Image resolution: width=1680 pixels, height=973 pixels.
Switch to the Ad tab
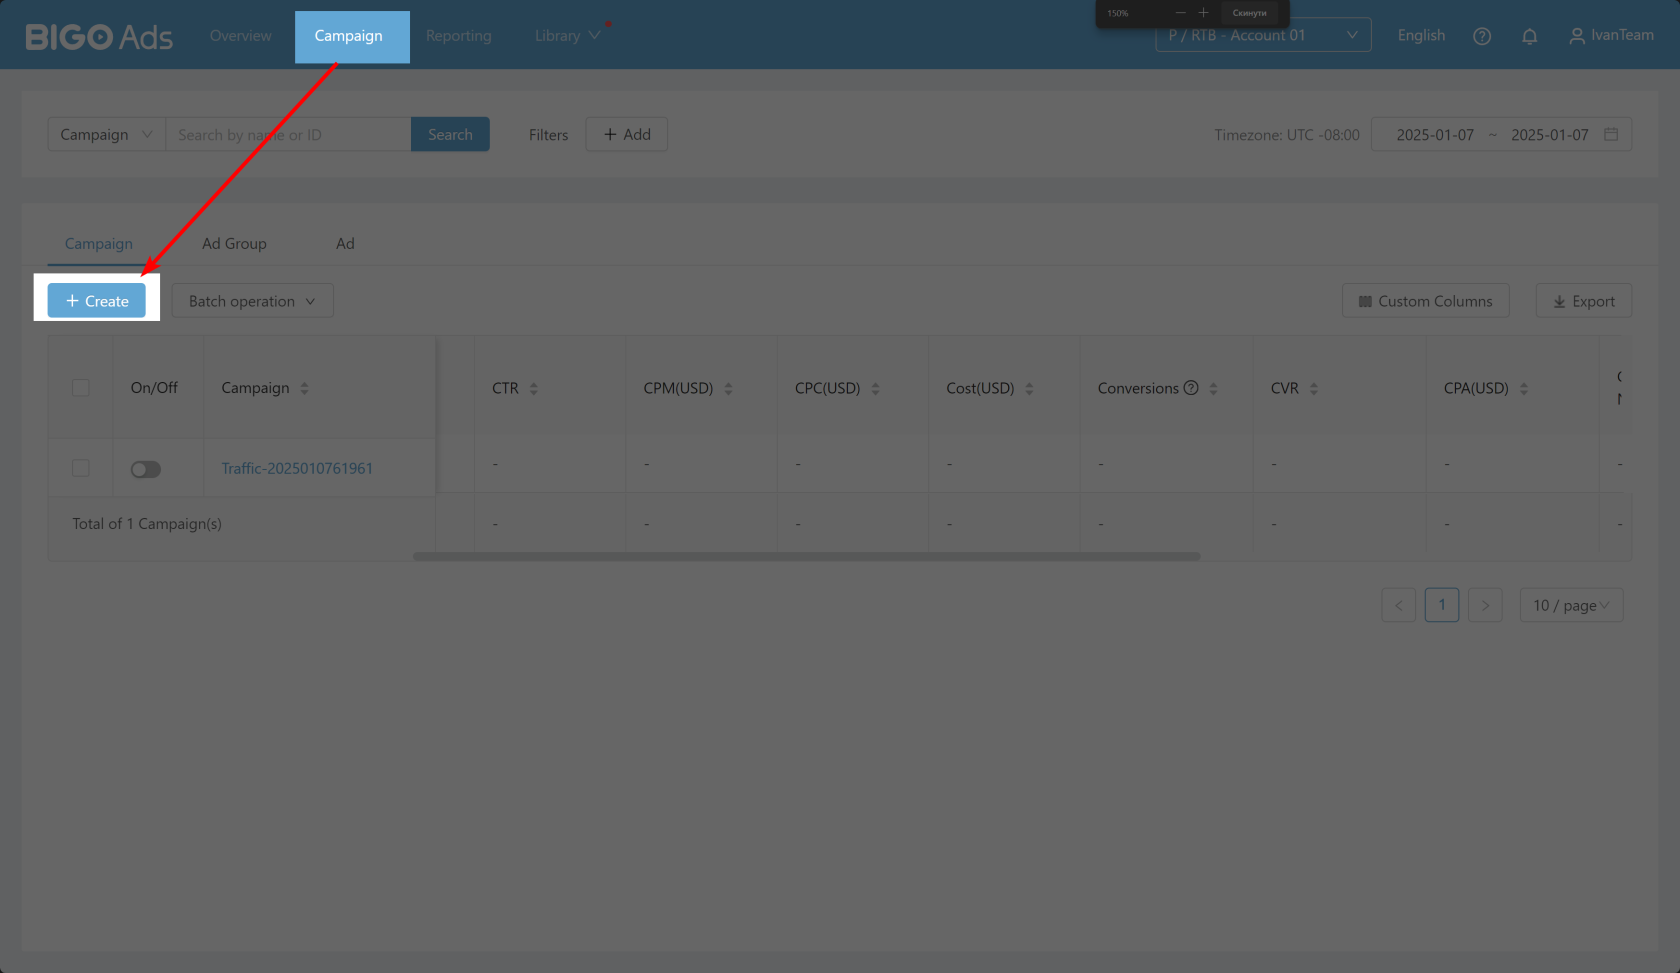click(345, 244)
